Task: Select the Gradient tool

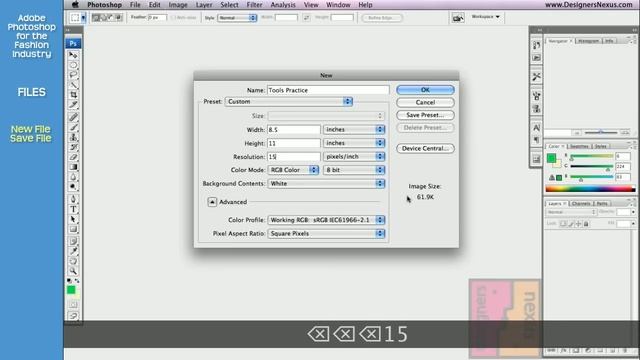Action: 73,167
